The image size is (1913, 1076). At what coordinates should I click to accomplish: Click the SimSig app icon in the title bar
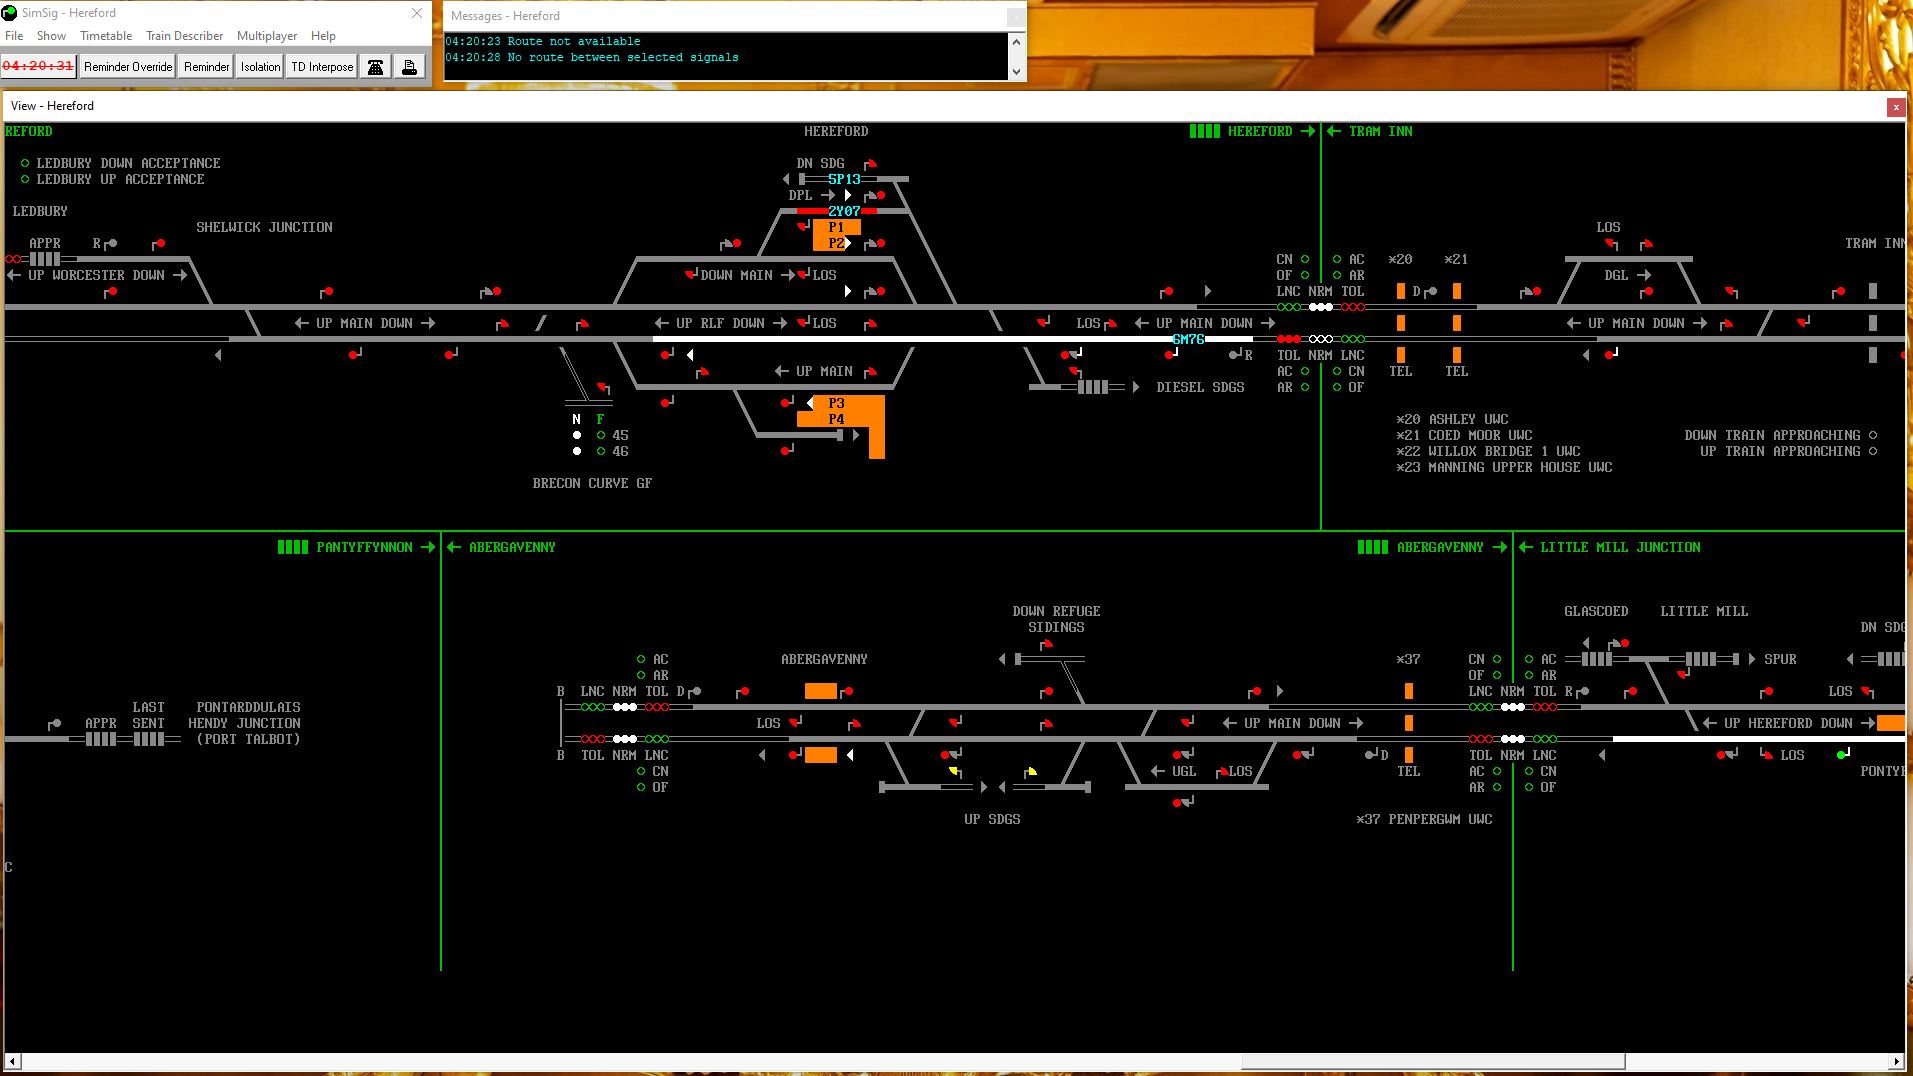[x=10, y=13]
